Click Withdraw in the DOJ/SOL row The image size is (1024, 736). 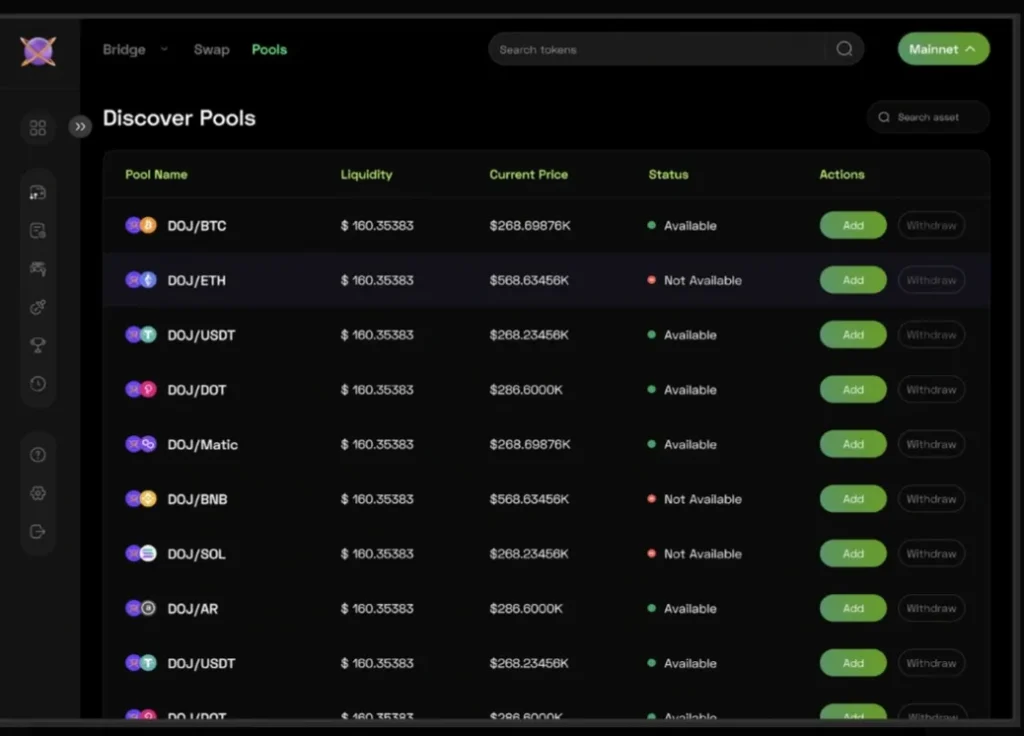tap(931, 554)
